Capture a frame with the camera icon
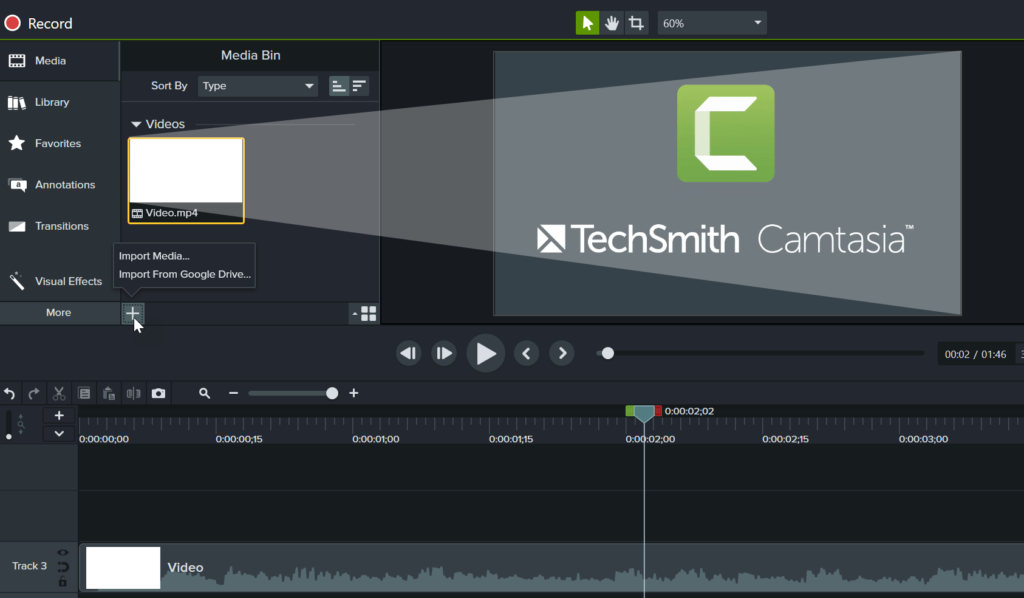Viewport: 1024px width, 598px height. 158,393
